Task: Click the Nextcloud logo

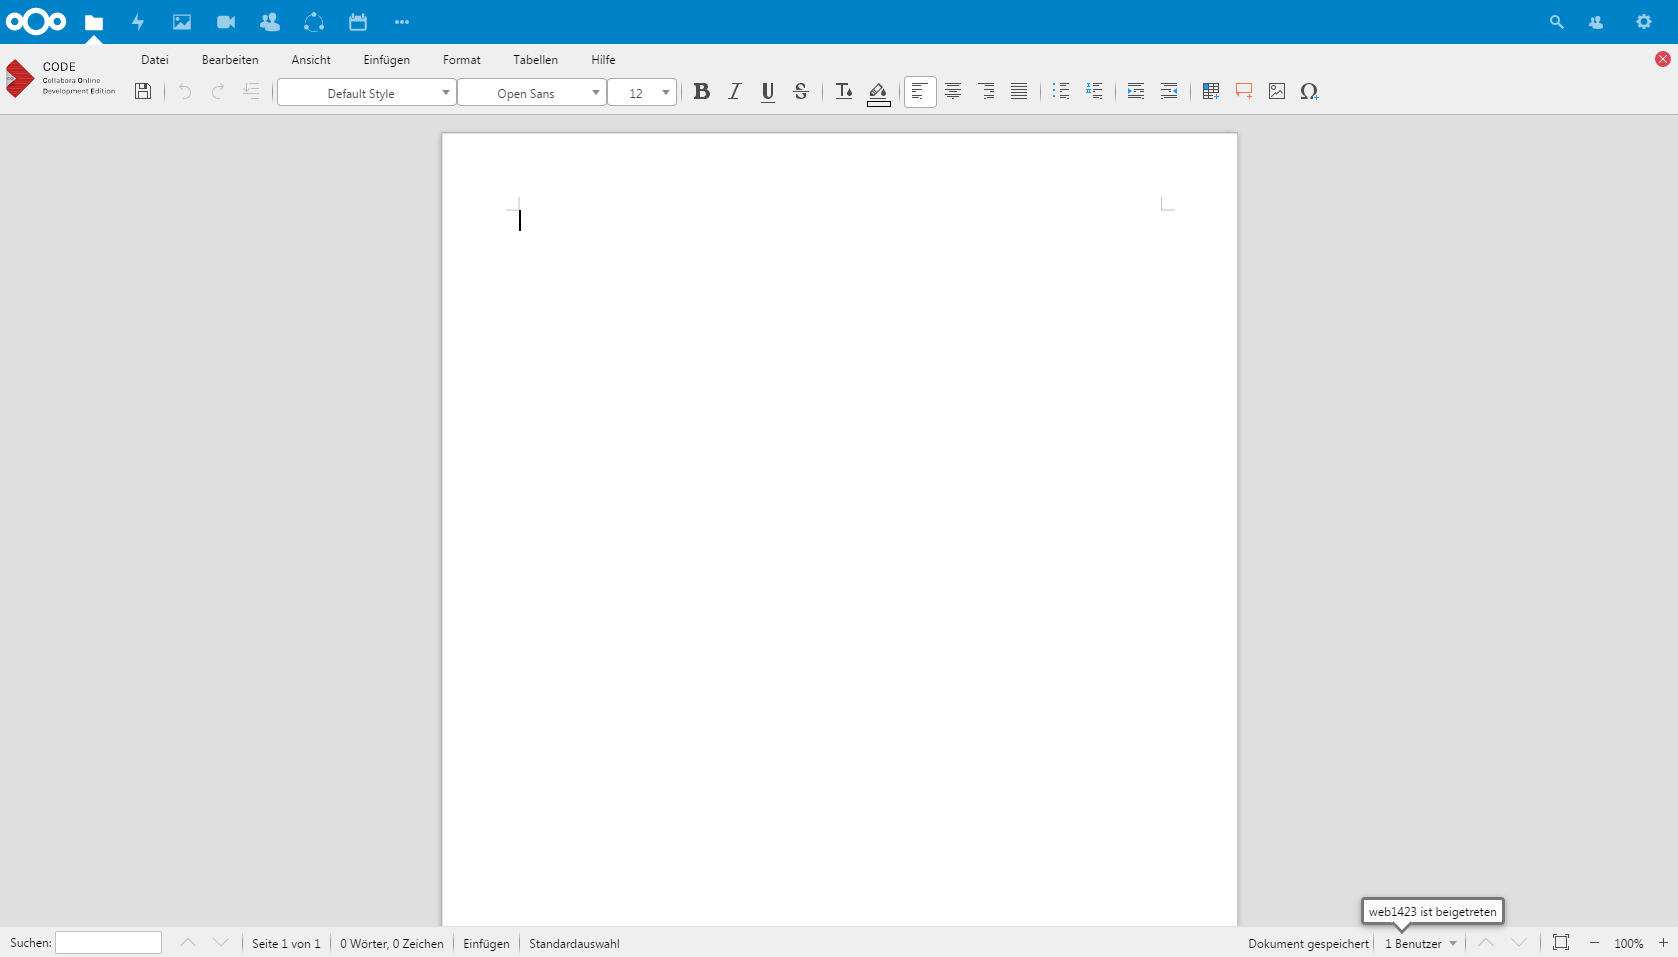Action: 36,22
